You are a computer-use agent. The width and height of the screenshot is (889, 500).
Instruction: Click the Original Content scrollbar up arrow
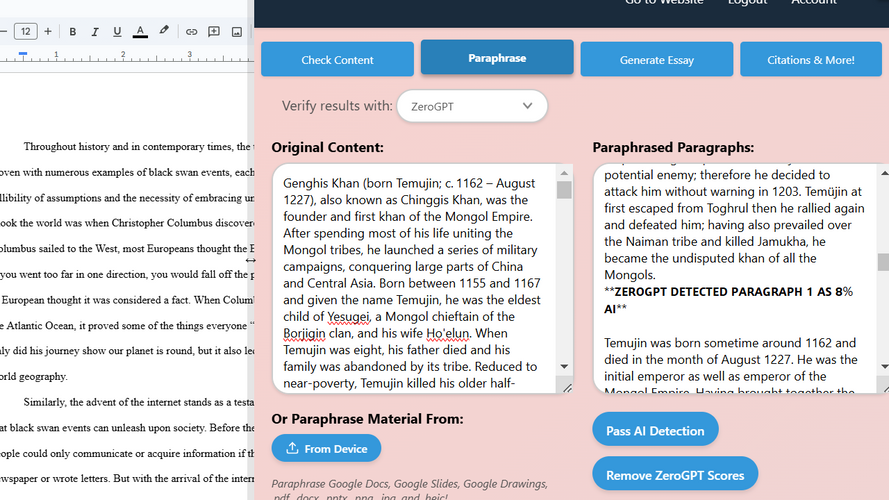[x=564, y=173]
